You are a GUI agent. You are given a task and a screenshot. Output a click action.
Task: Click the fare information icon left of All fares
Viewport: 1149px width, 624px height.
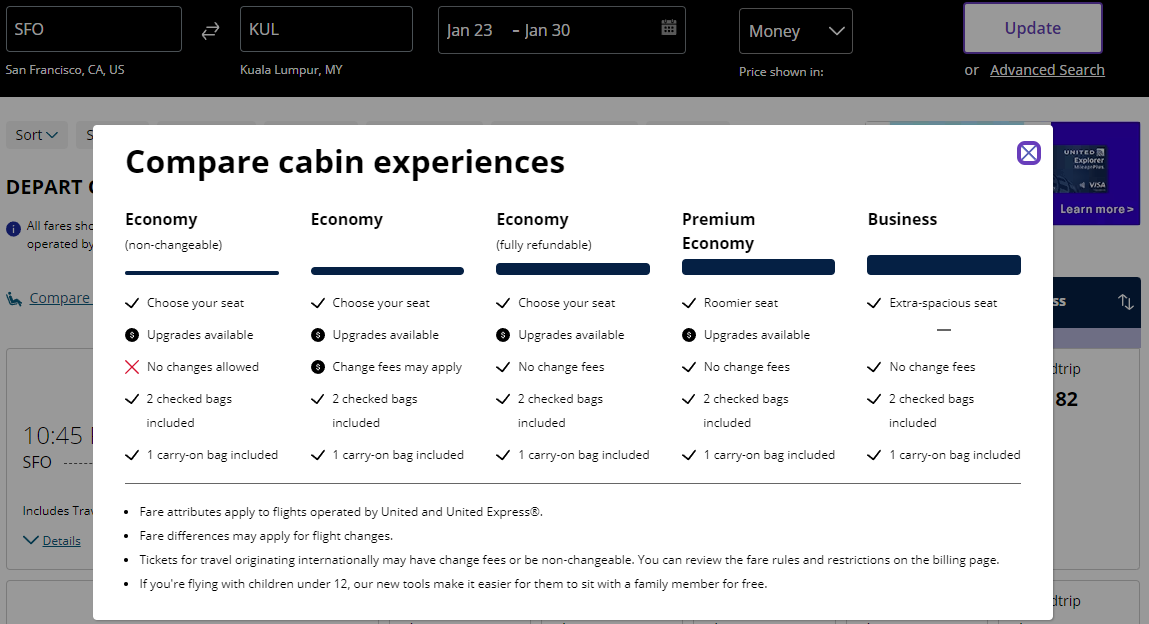tap(13, 229)
